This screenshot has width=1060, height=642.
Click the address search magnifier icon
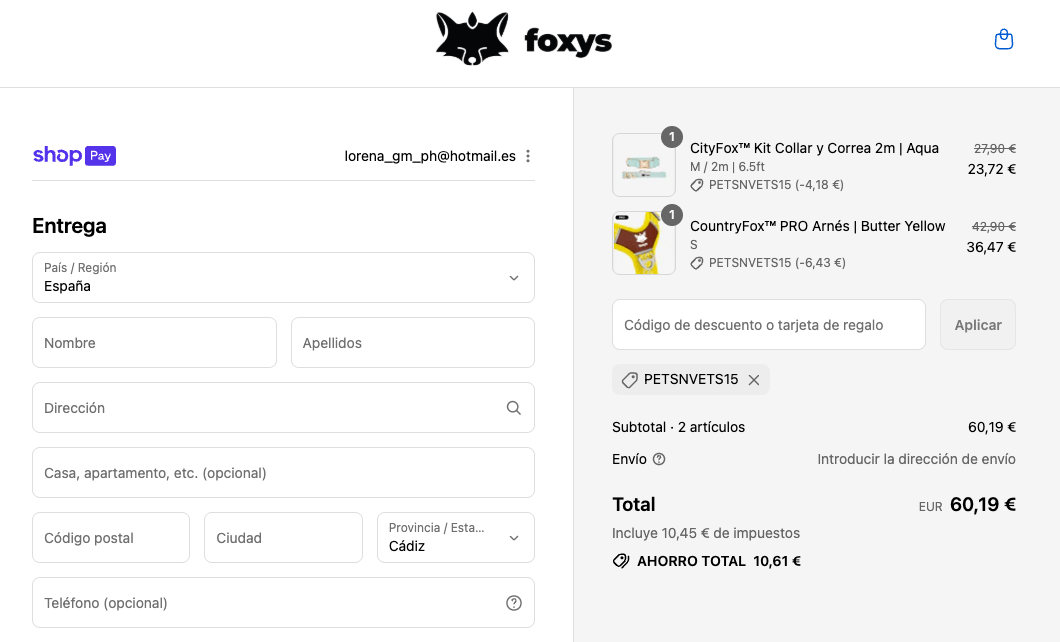point(514,408)
